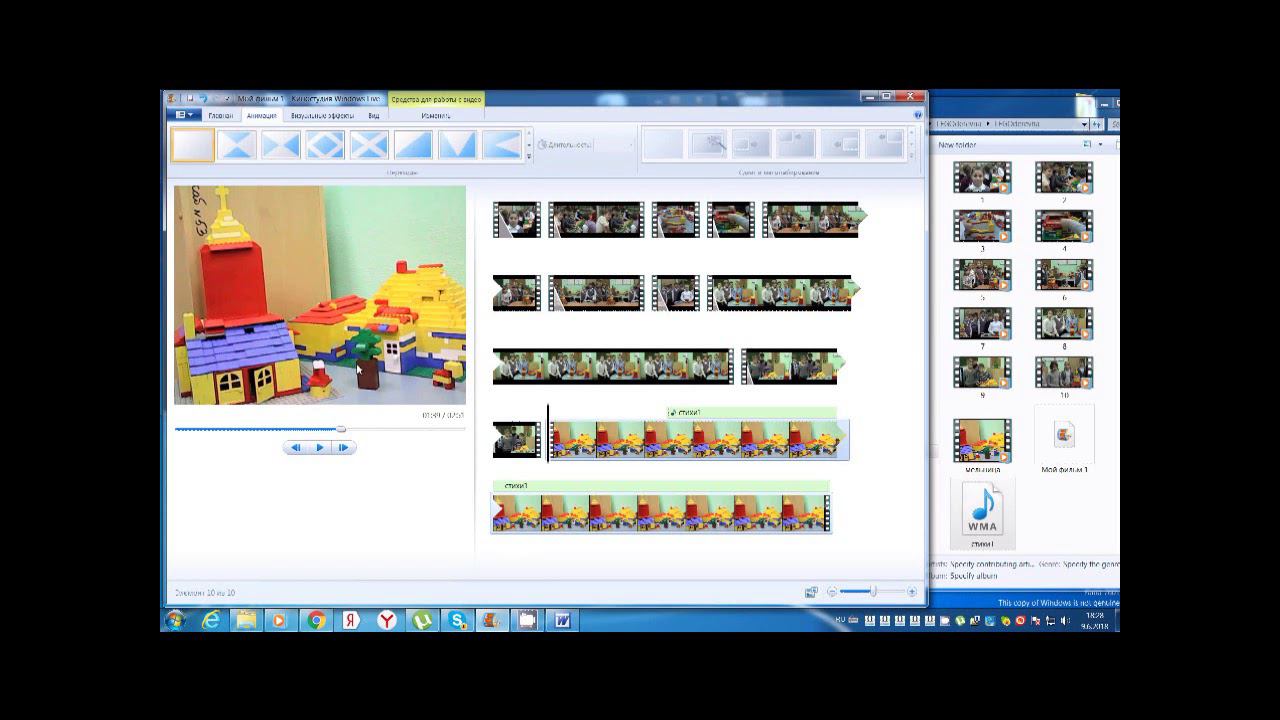The width and height of the screenshot is (1280, 720).
Task: Select video file 9 in Explorer
Action: point(982,374)
